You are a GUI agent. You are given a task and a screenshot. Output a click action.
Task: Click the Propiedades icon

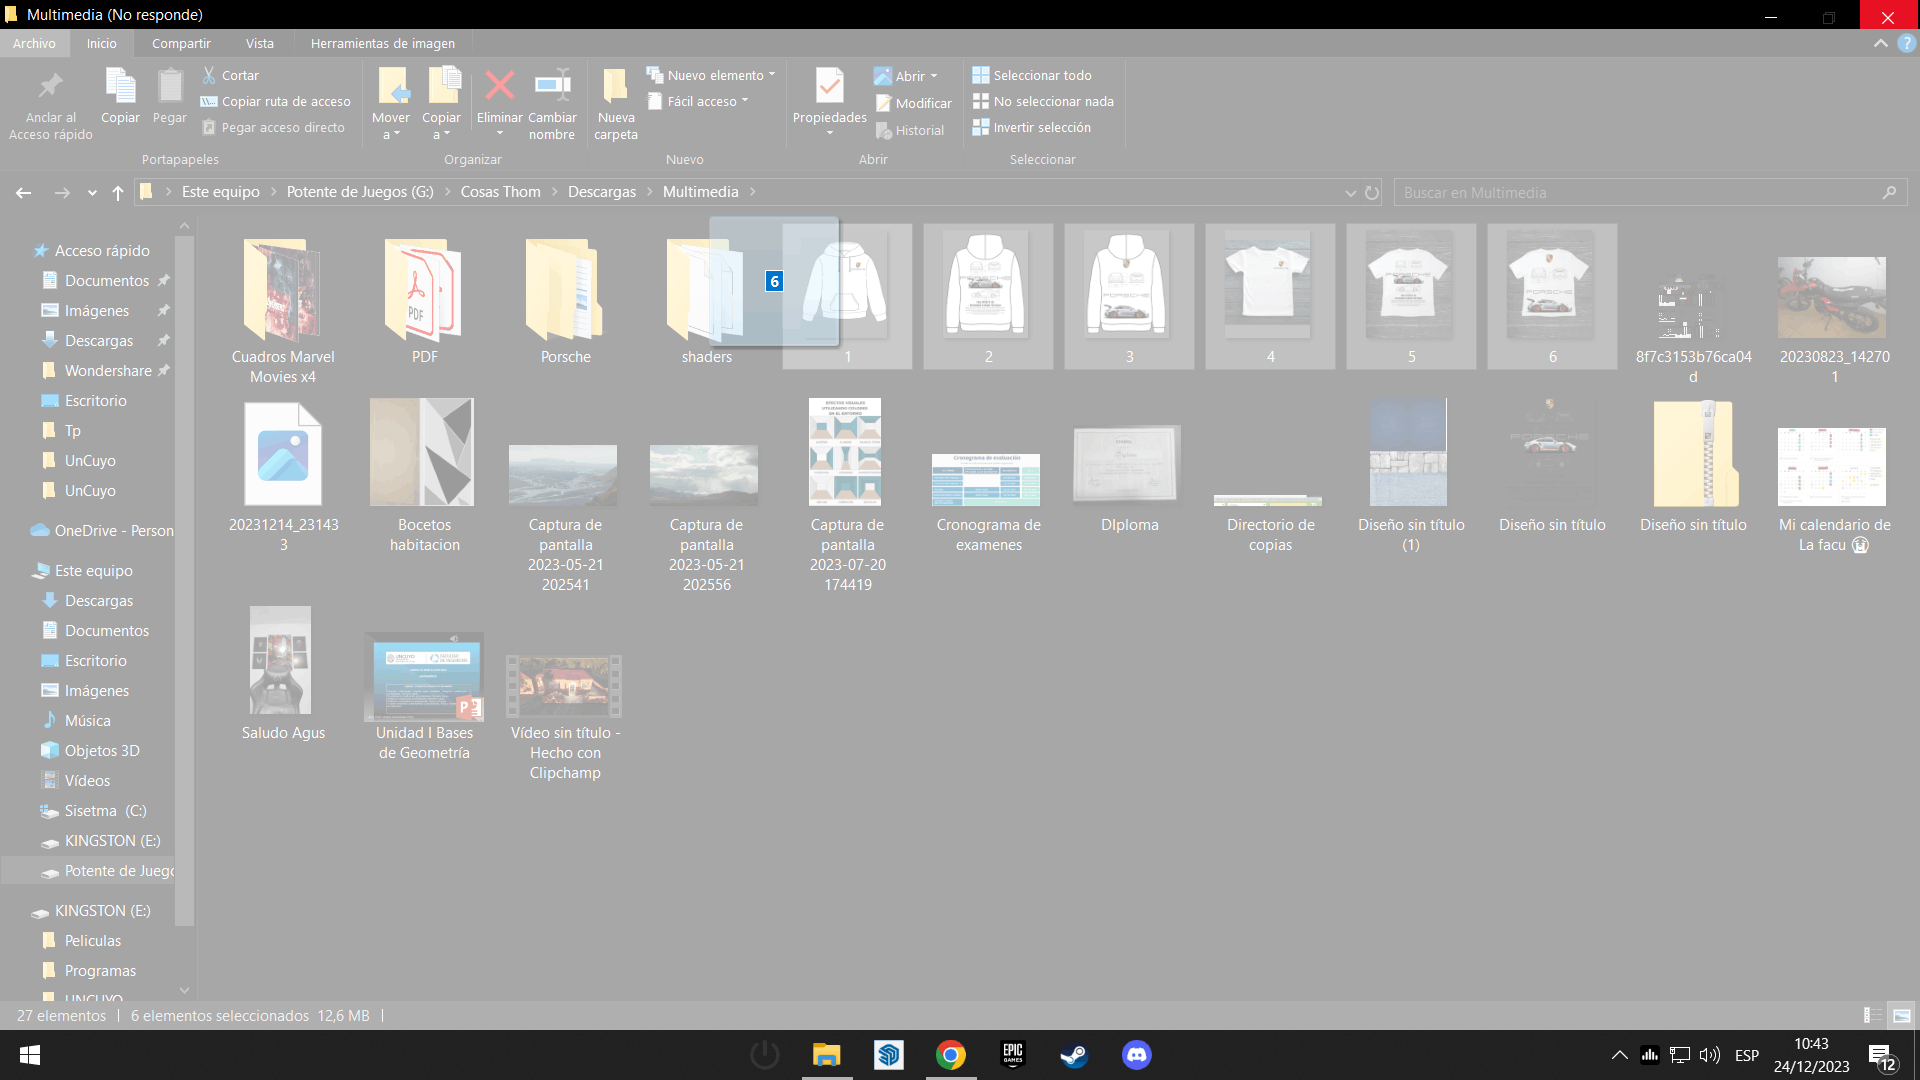pos(829,86)
